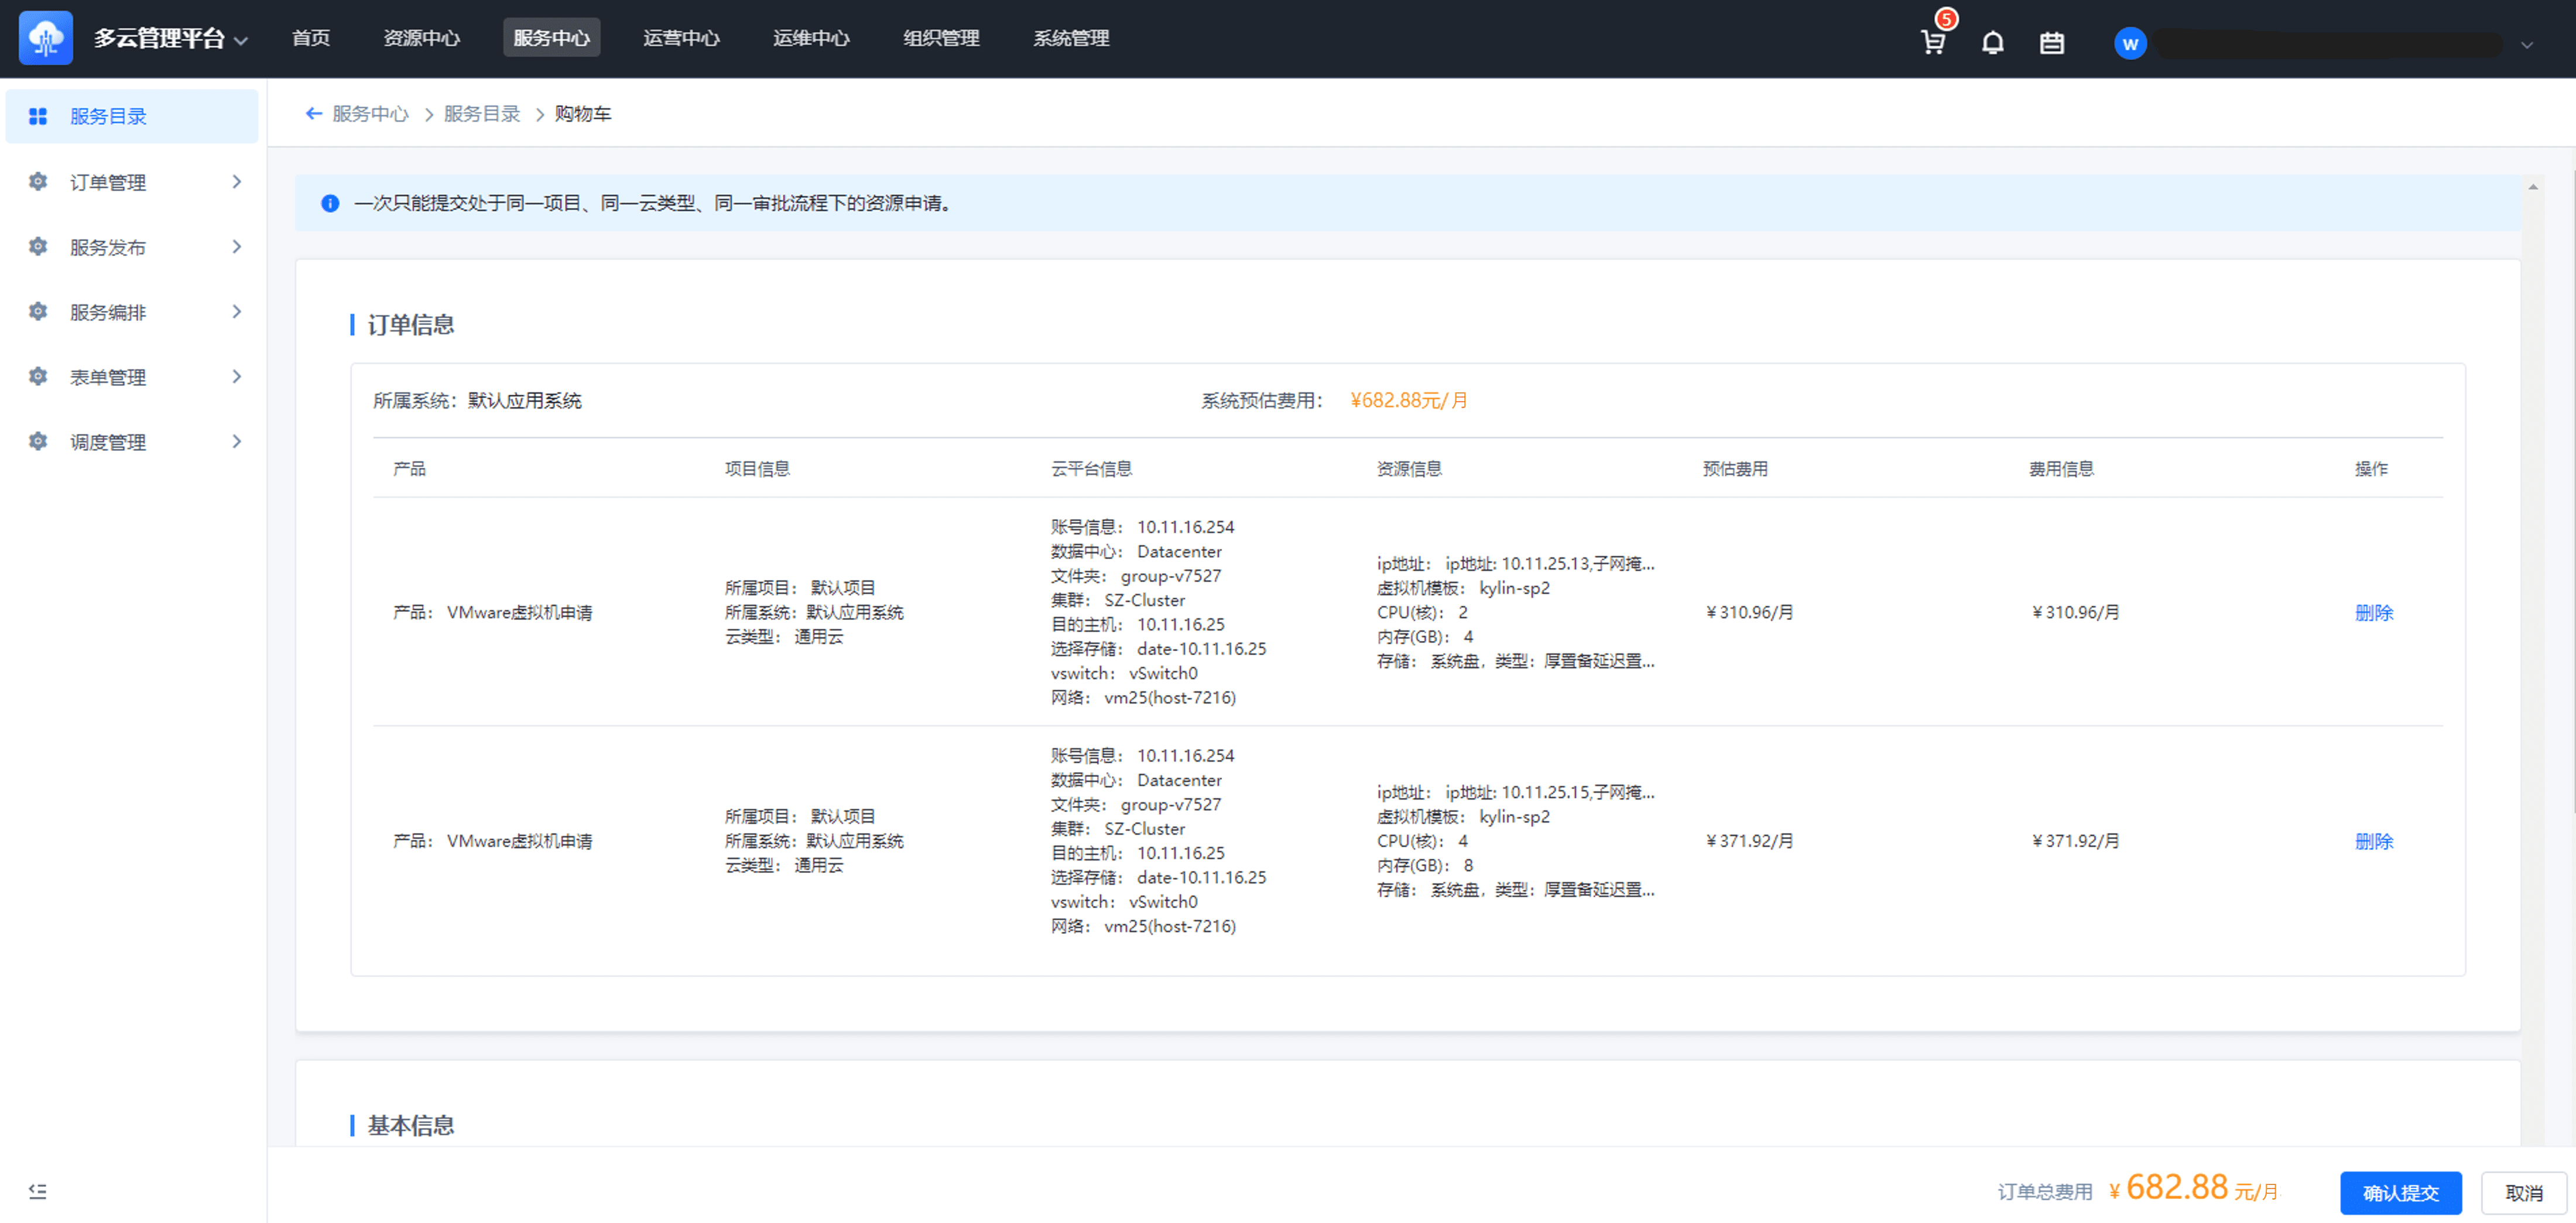This screenshot has height=1223, width=2576.
Task: Open the shopping cart icon
Action: pyautogui.click(x=1932, y=42)
